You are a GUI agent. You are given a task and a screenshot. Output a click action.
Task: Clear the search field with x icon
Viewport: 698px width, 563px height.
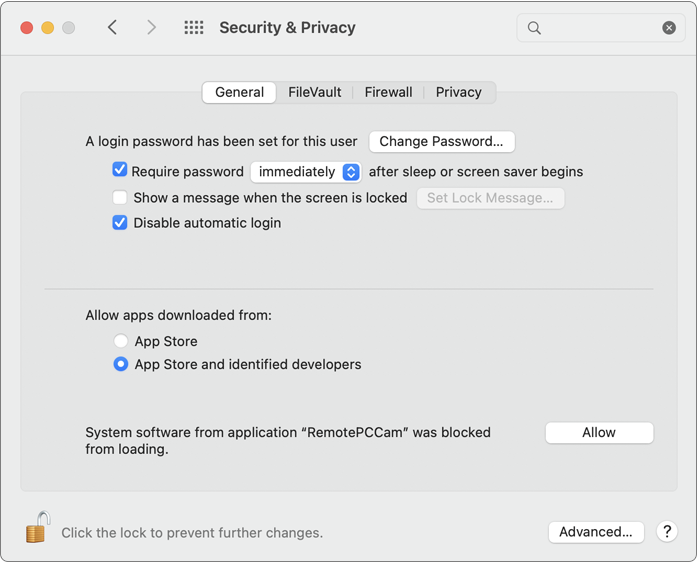click(x=669, y=28)
